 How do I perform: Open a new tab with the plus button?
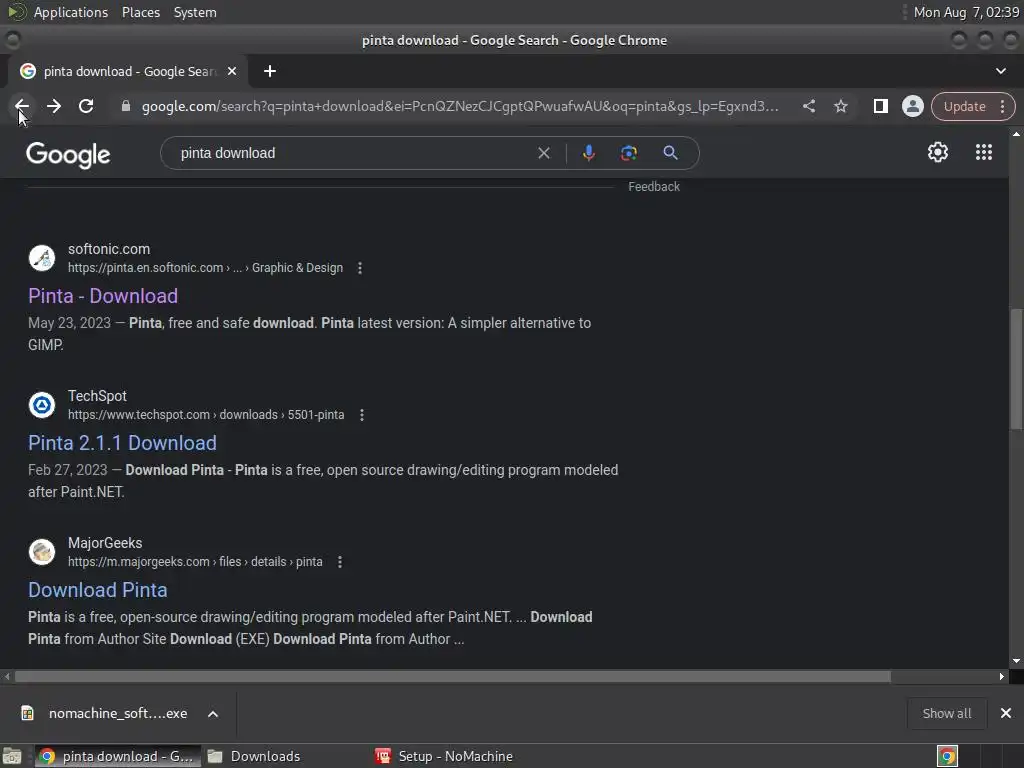click(270, 71)
